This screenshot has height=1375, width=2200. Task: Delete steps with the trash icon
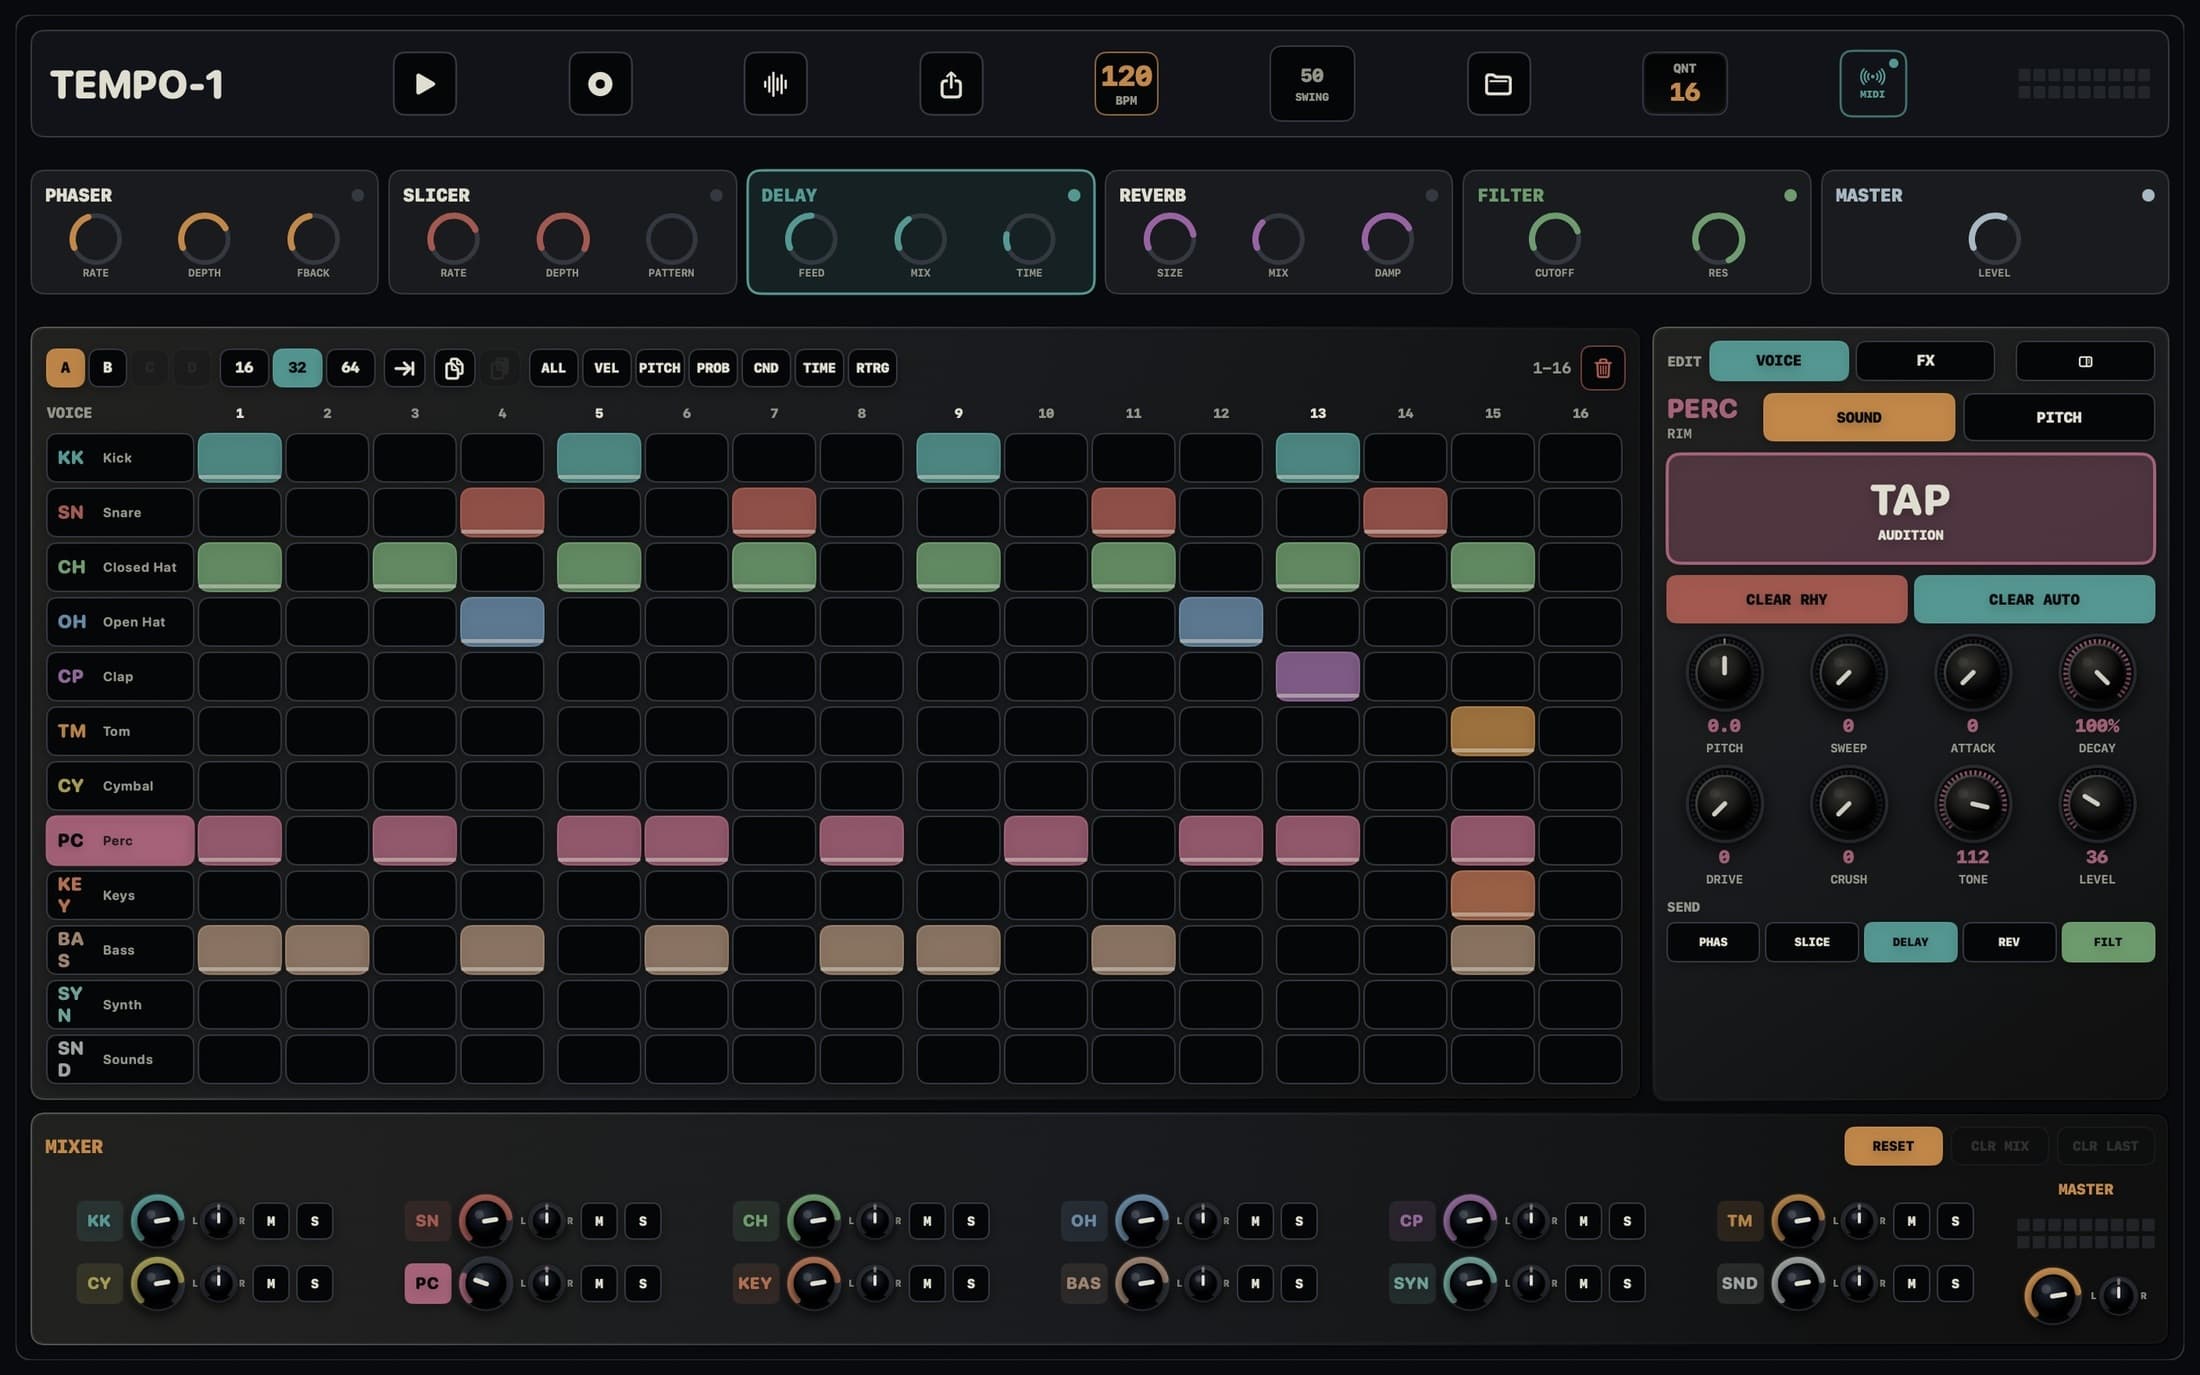coord(1602,368)
